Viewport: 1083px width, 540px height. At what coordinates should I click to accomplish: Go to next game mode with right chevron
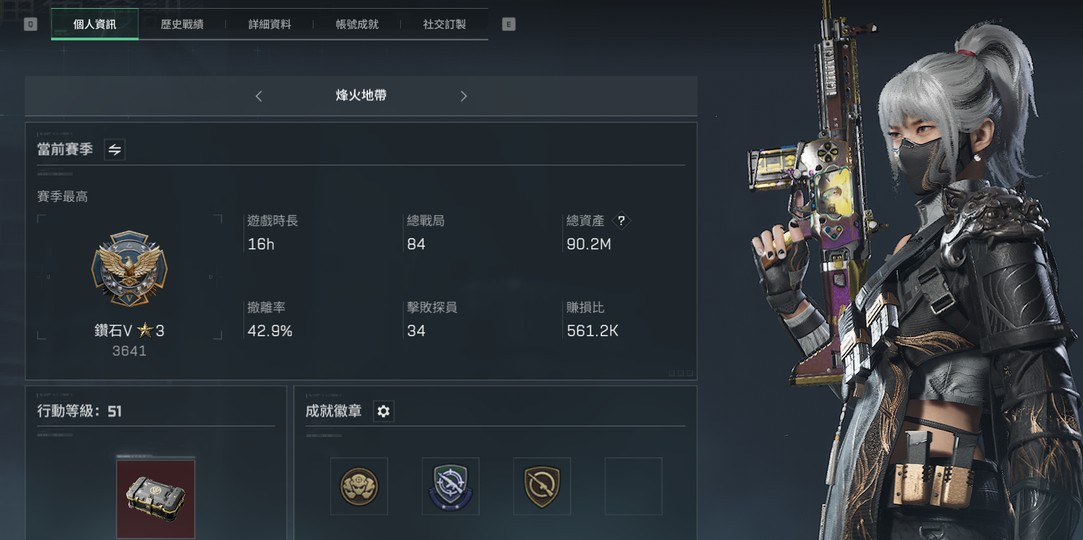(x=463, y=96)
